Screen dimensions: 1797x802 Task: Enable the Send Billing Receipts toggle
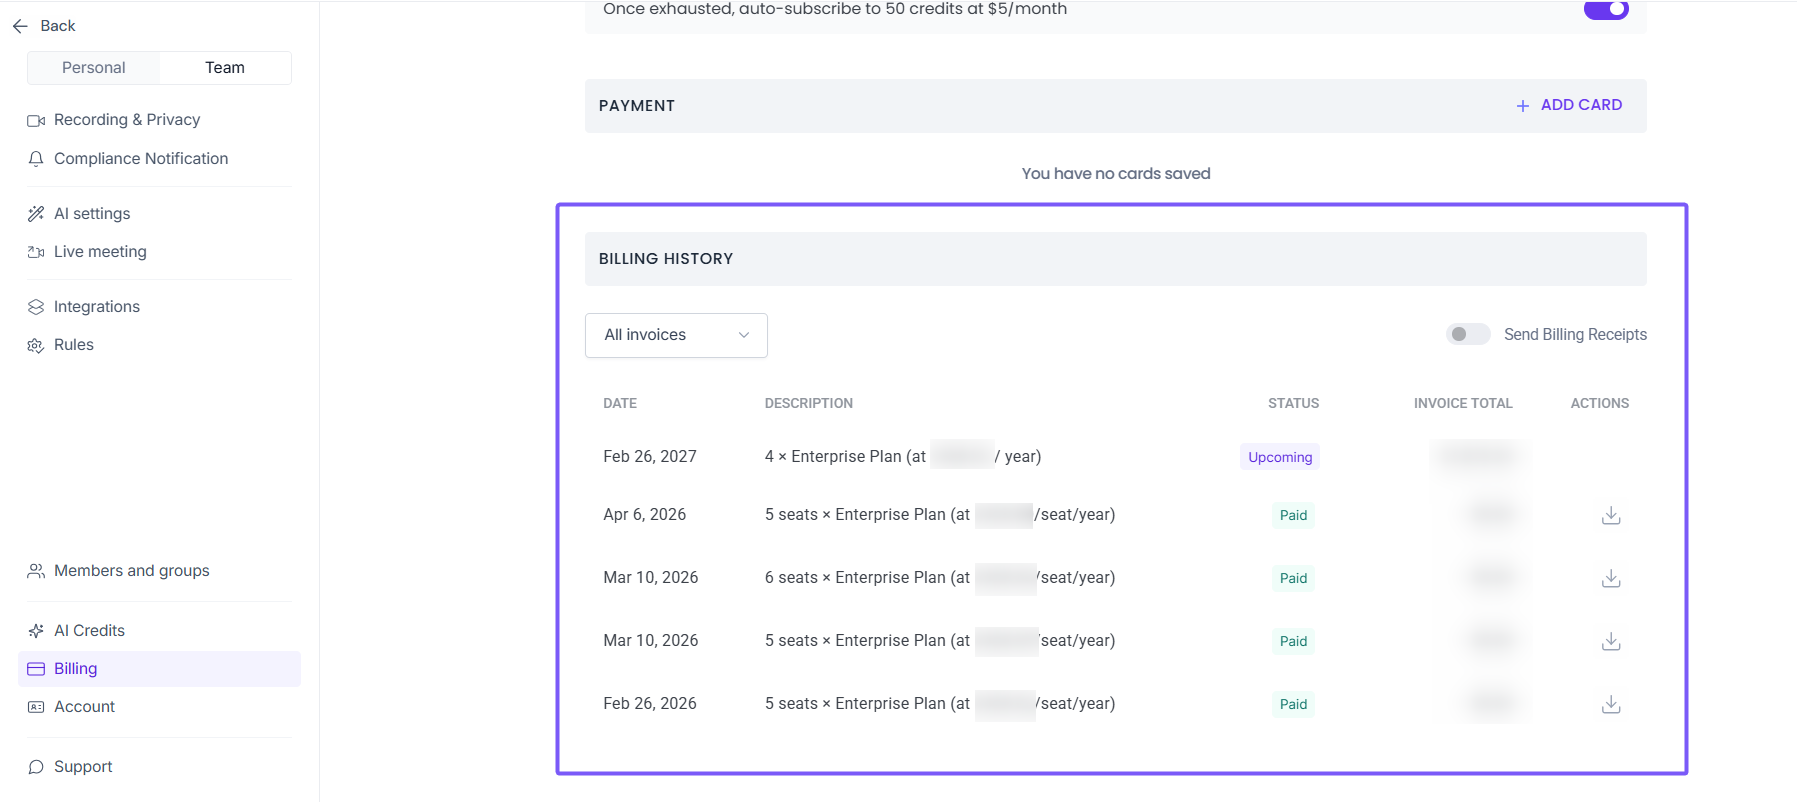tap(1467, 334)
